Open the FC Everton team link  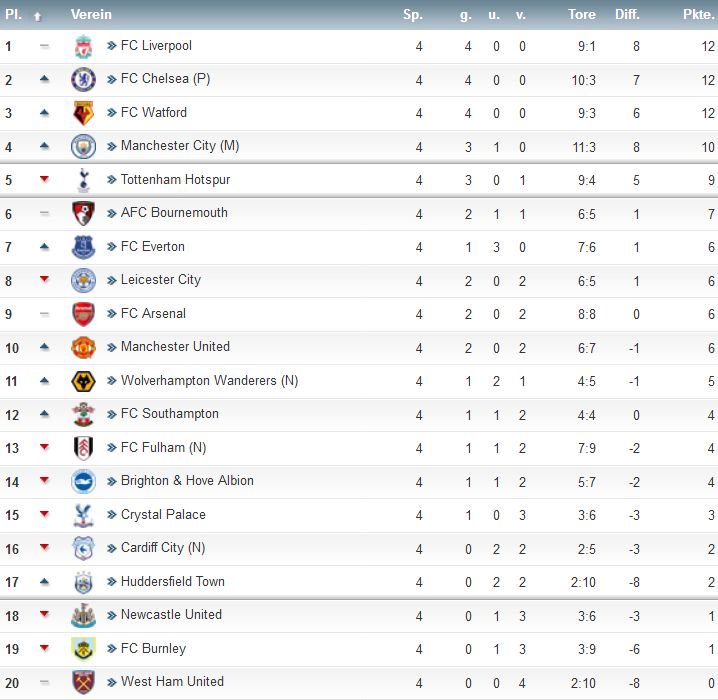pyautogui.click(x=152, y=246)
